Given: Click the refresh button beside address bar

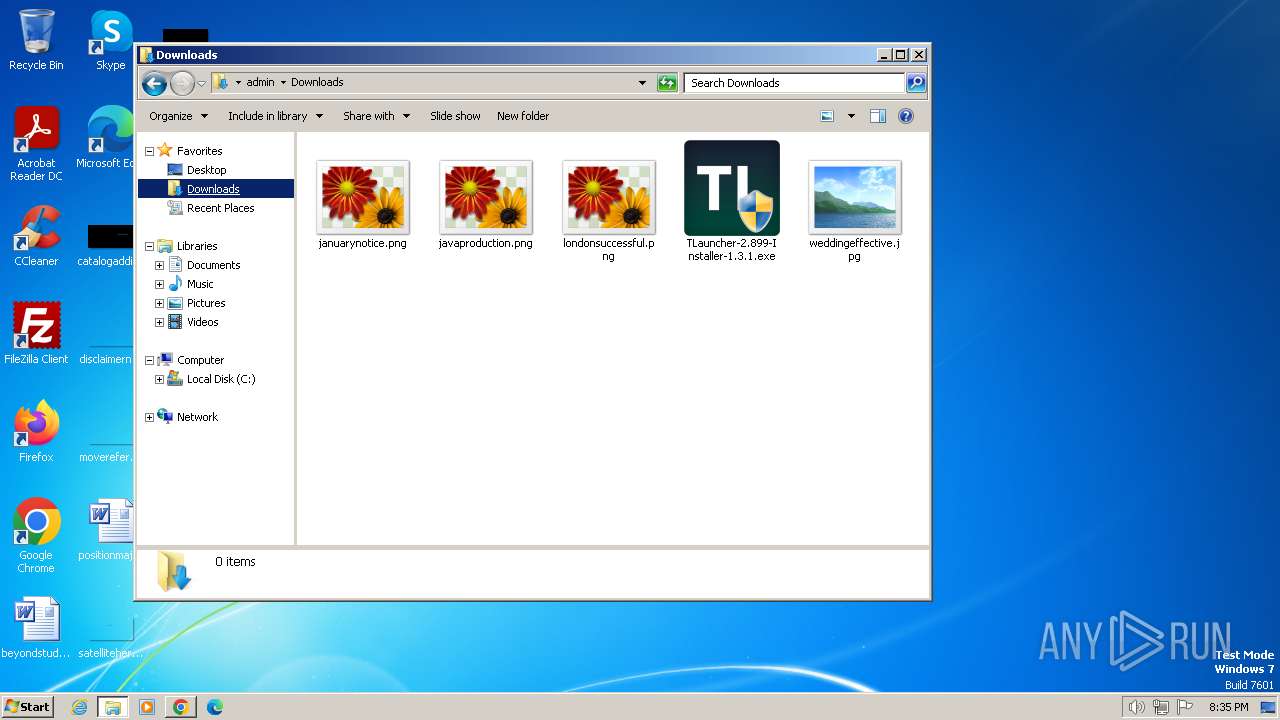Looking at the screenshot, I should pyautogui.click(x=667, y=83).
